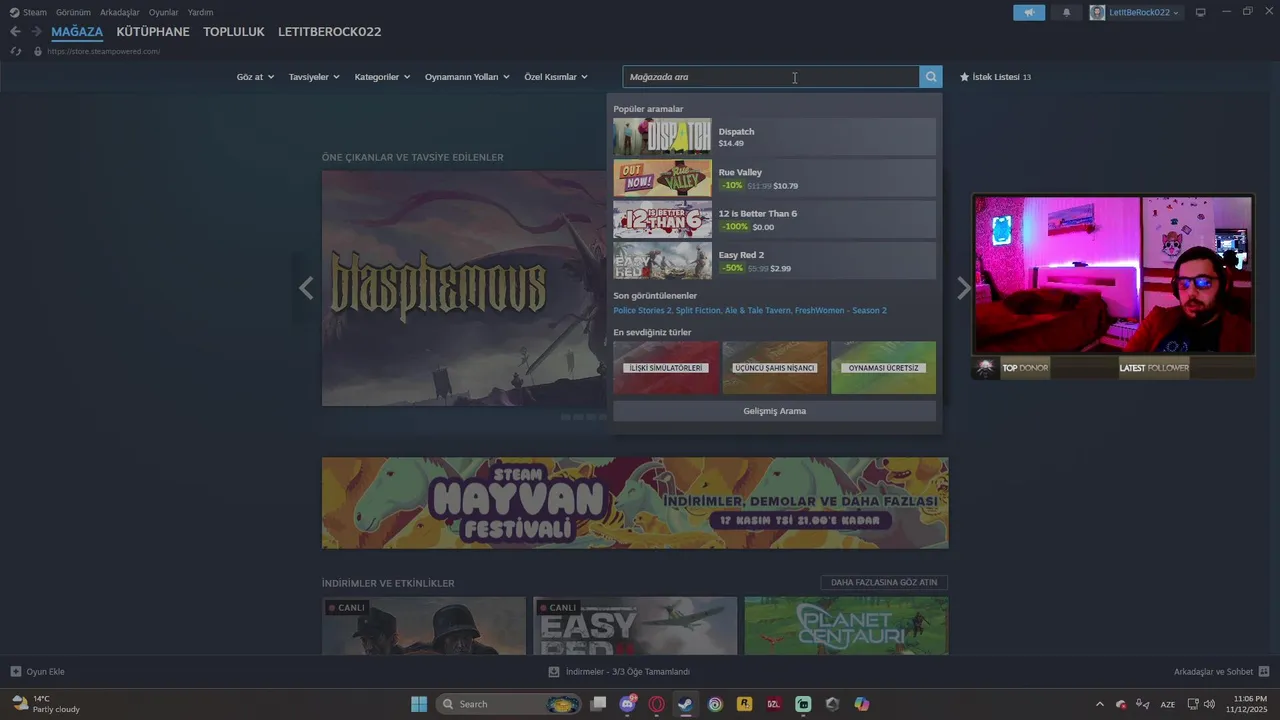Open the Yardım menu
1280x720 pixels.
pyautogui.click(x=200, y=12)
